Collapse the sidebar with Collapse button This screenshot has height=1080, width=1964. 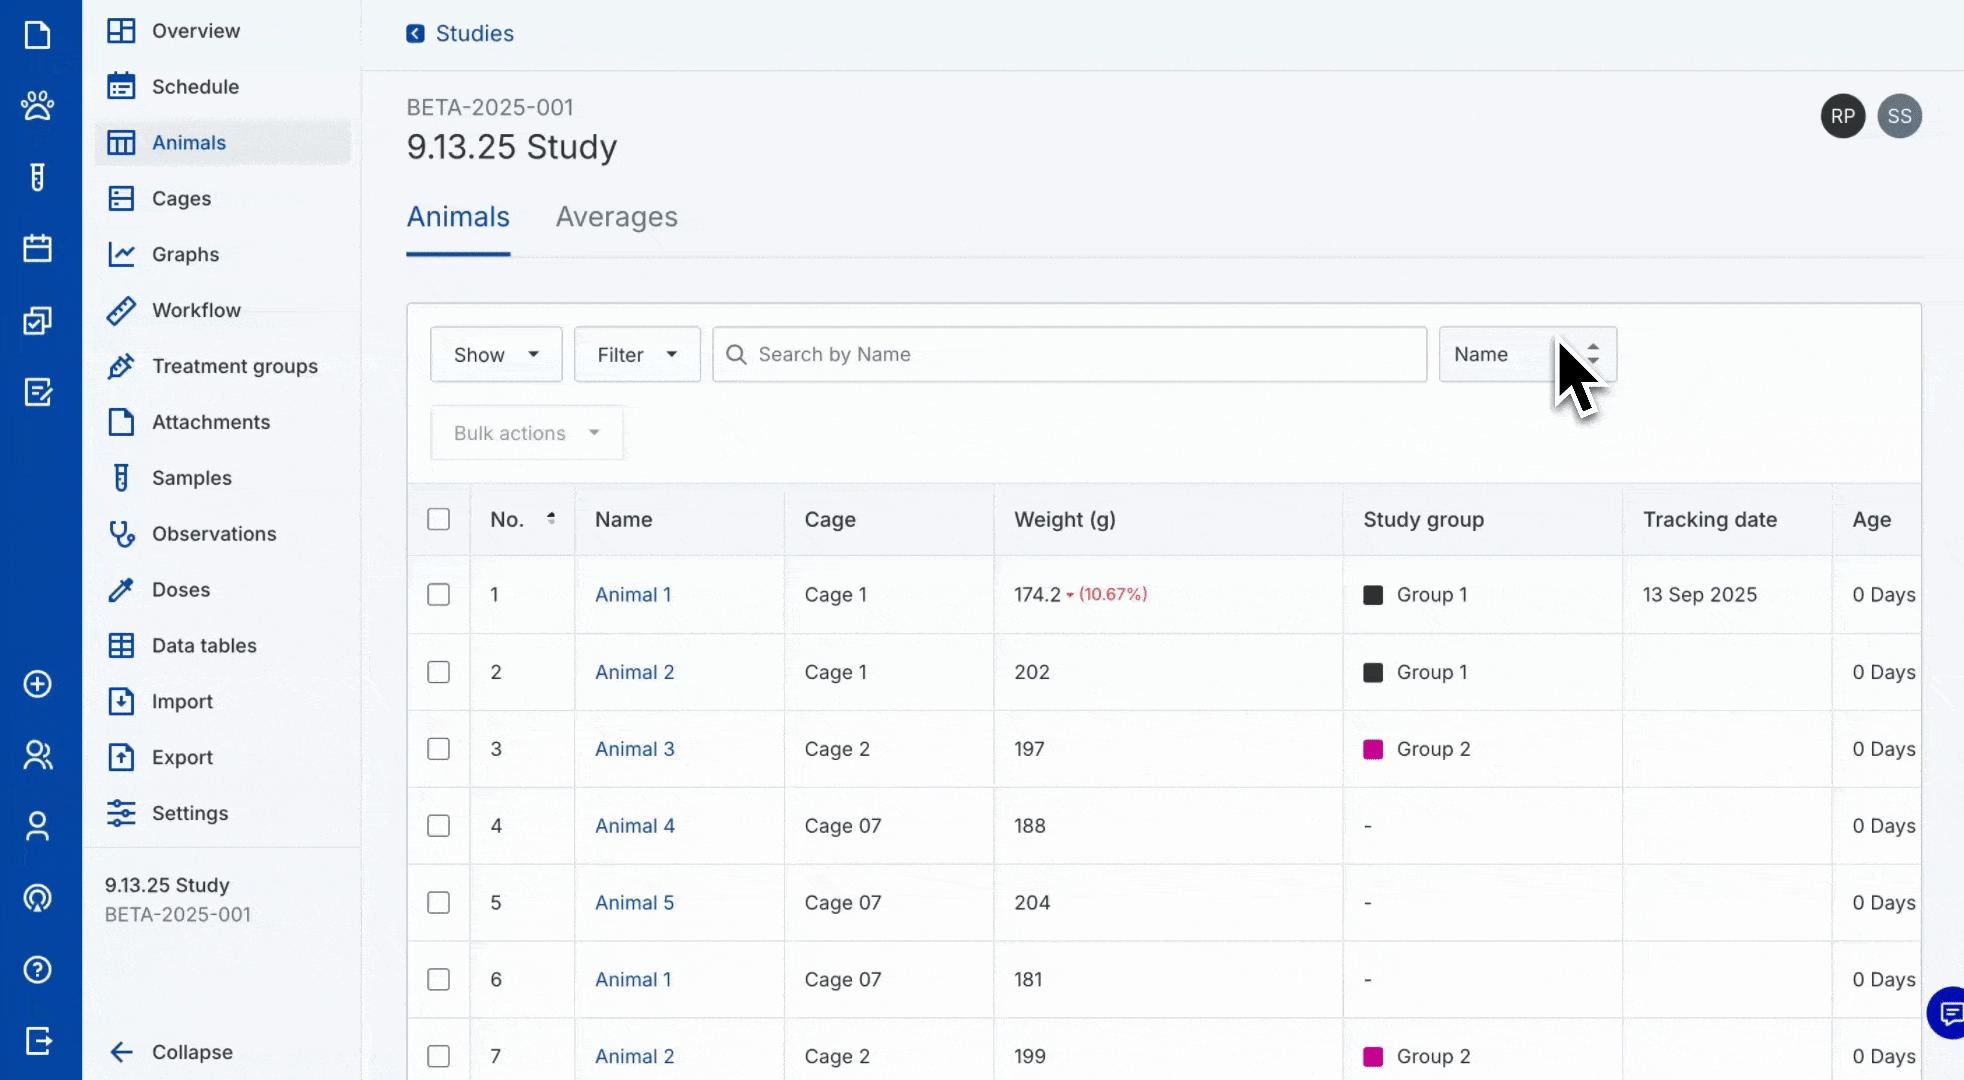tap(170, 1052)
